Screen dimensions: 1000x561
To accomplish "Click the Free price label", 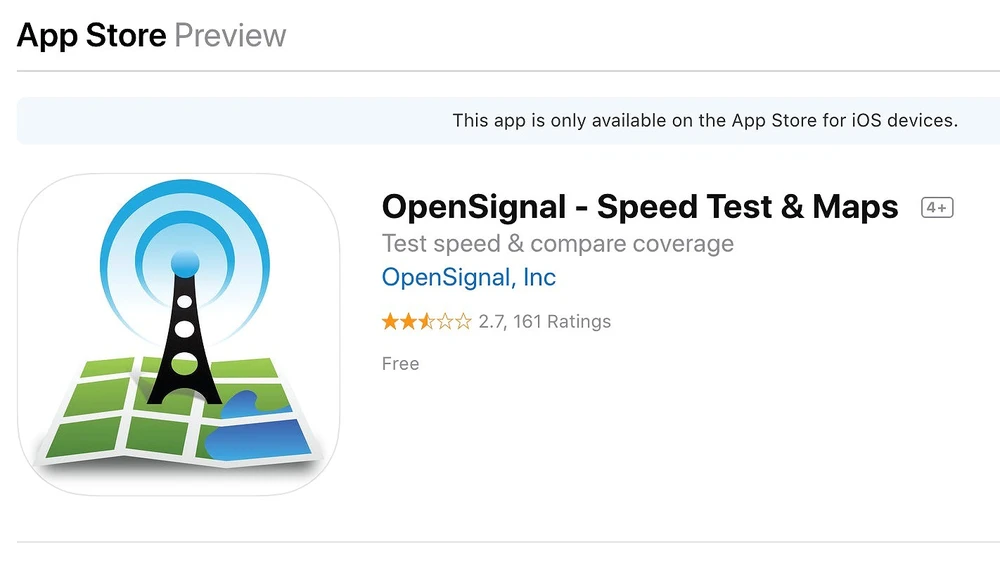I will click(400, 364).
